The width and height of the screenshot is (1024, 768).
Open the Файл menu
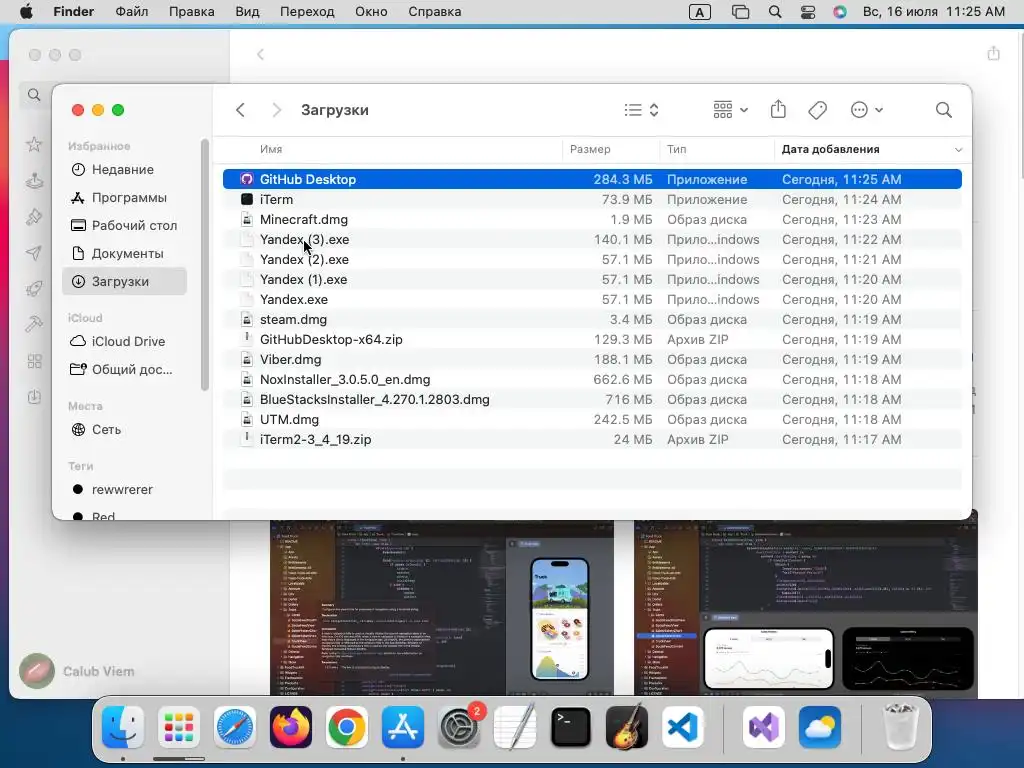click(x=132, y=12)
